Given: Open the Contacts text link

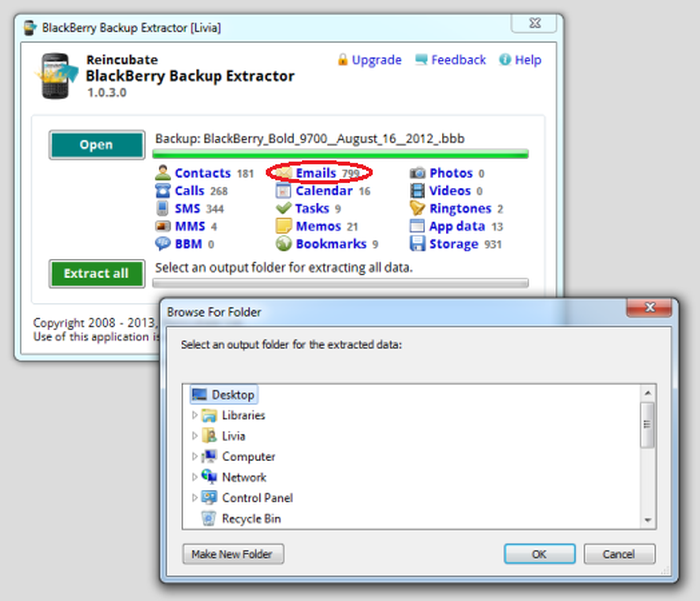Looking at the screenshot, I should [x=203, y=173].
